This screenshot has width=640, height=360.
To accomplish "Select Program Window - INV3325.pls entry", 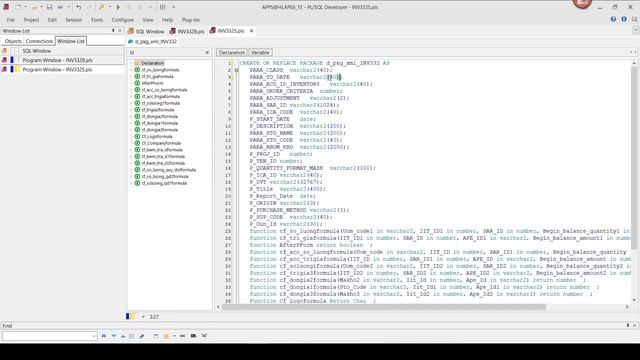I will [62, 69].
